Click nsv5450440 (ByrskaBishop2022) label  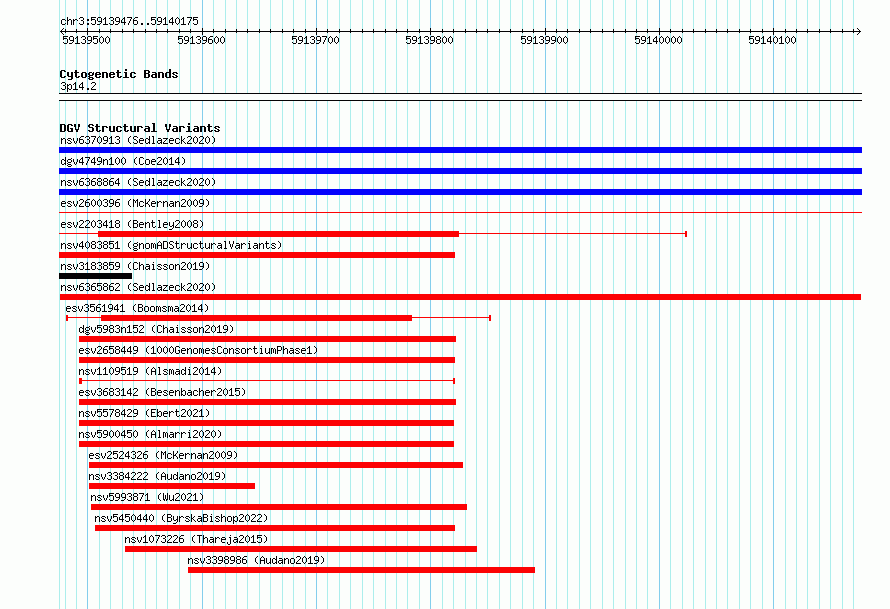[x=181, y=518]
